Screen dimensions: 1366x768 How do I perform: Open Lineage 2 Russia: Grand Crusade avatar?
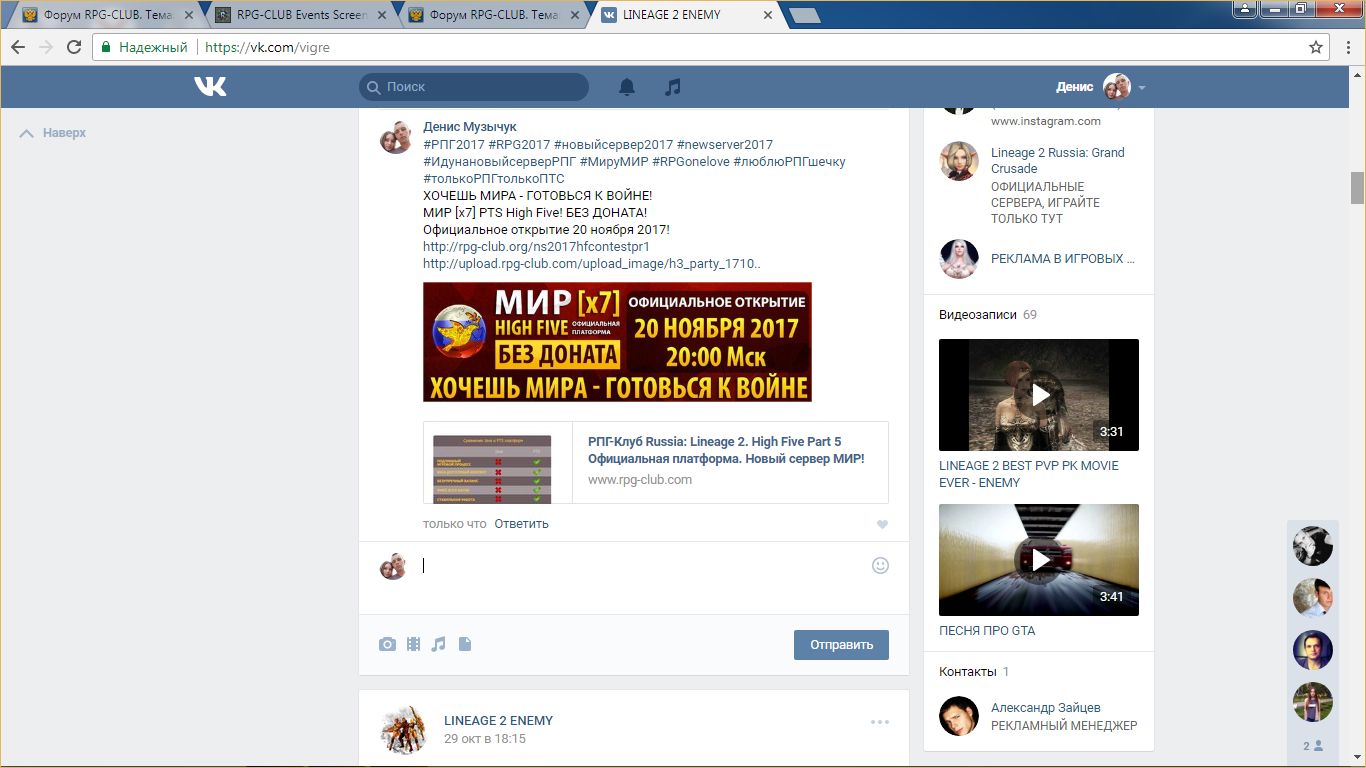click(959, 161)
